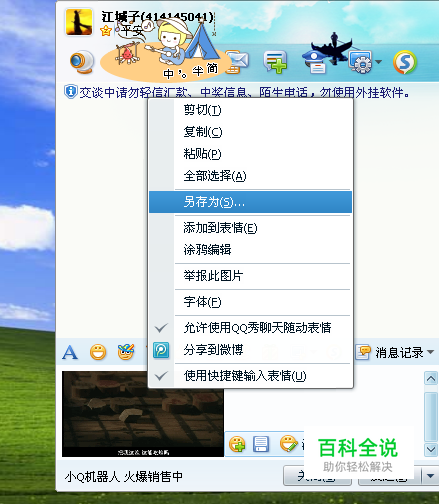This screenshot has width=439, height=504.
Task: Click the input box scroll down arrow
Action: click(x=431, y=450)
